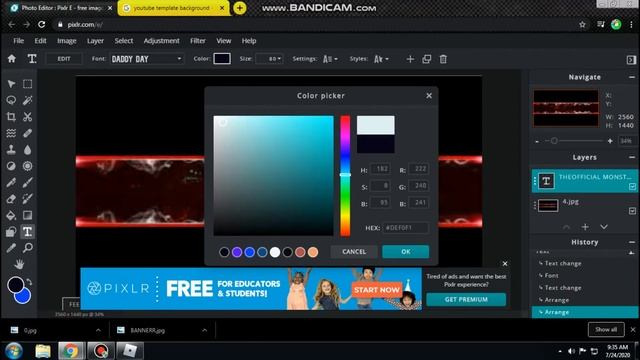Viewport: 640px width, 360px height.
Task: Click the HEX input field
Action: pos(406,228)
